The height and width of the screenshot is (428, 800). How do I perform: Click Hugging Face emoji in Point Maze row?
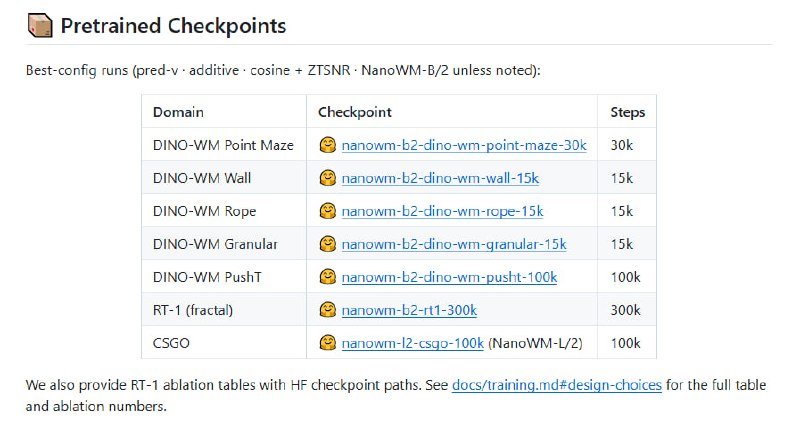328,145
